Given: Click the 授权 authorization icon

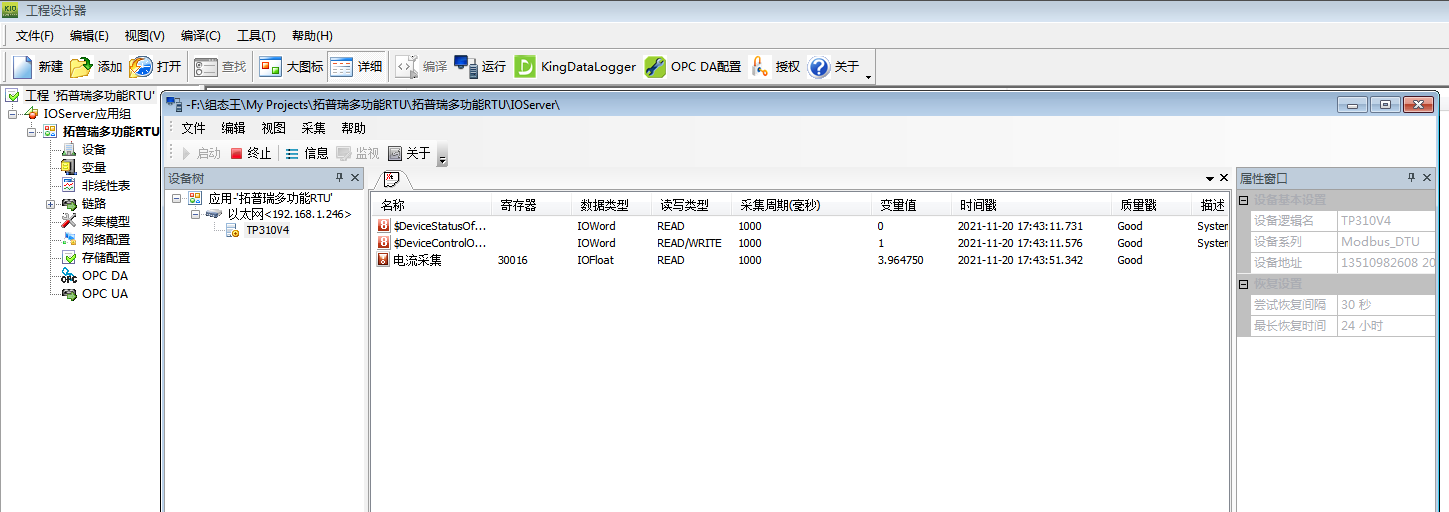Looking at the screenshot, I should tap(760, 67).
